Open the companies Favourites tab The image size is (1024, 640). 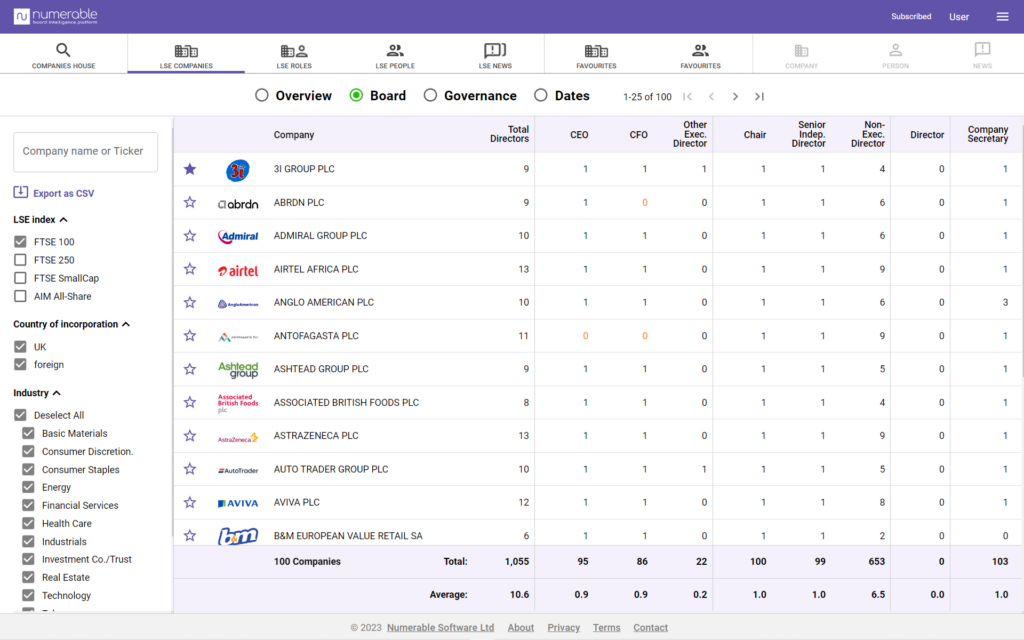click(x=596, y=55)
